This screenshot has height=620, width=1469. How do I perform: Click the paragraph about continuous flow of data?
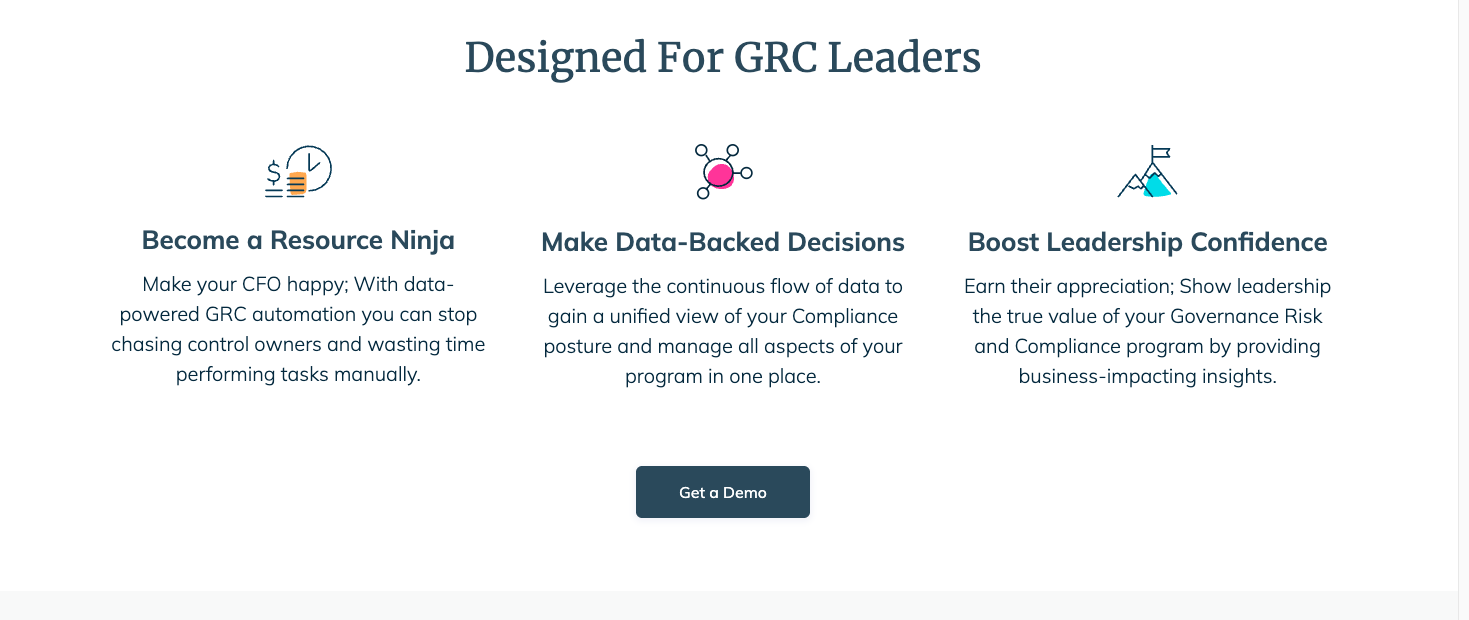coord(723,332)
